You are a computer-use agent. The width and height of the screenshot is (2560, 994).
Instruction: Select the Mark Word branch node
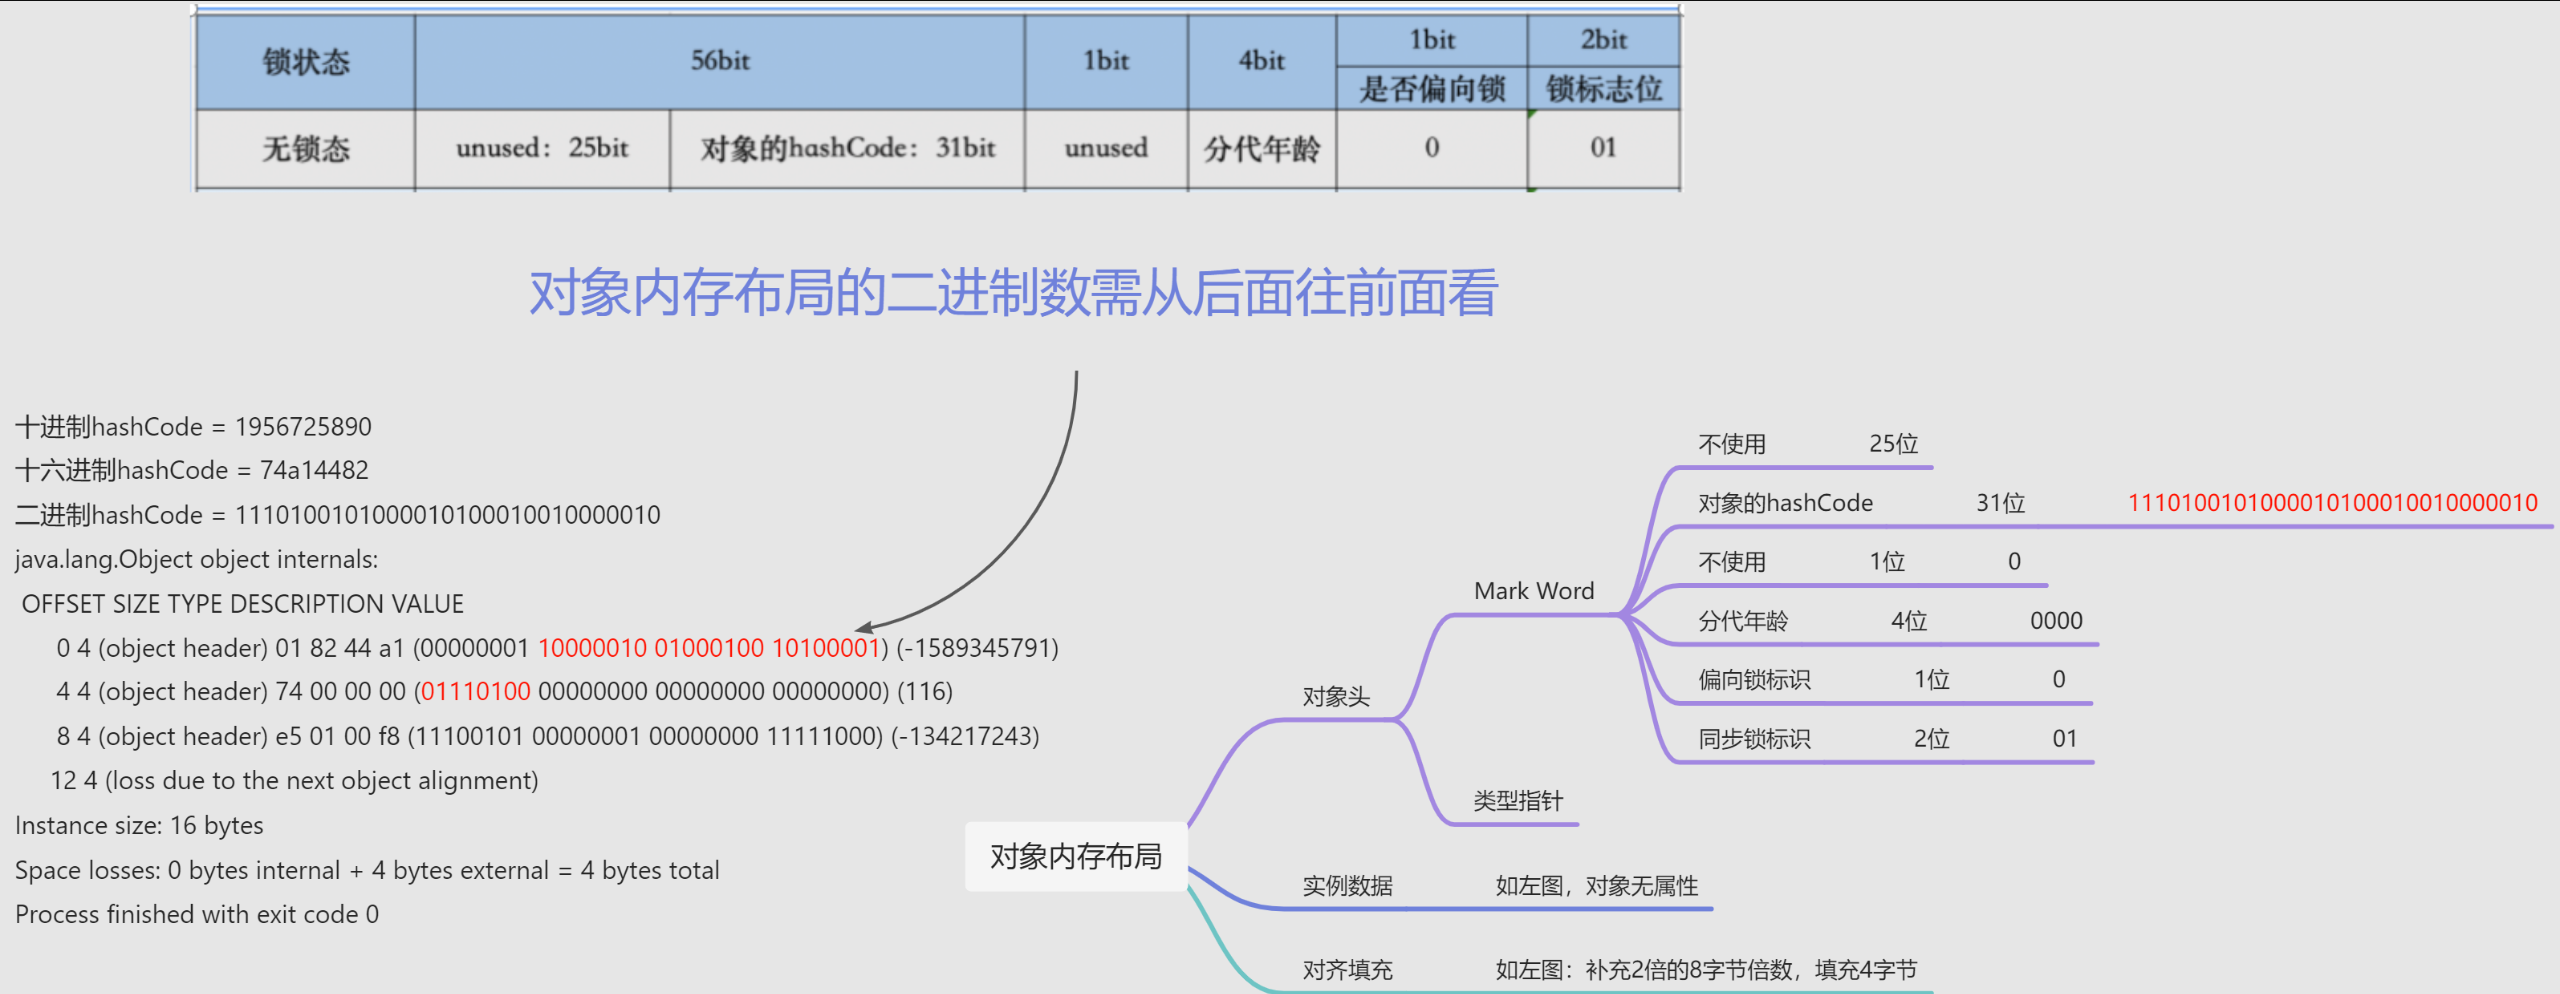(1533, 591)
